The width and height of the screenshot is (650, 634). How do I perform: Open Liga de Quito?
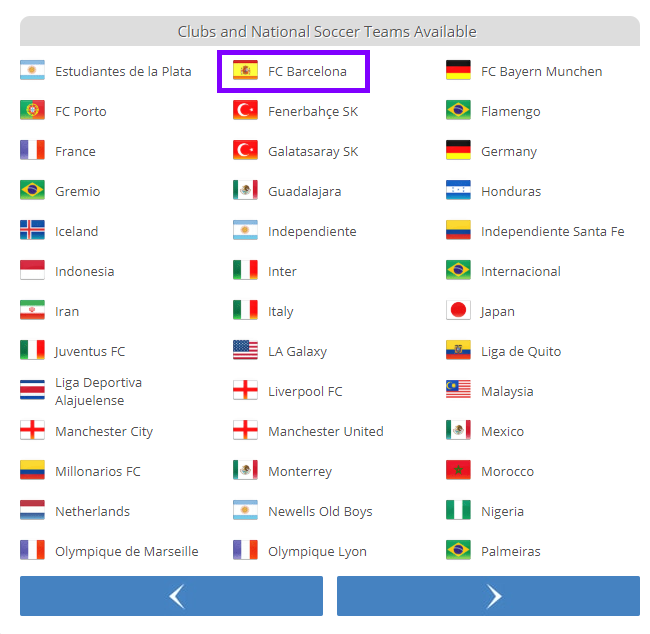[x=521, y=352]
